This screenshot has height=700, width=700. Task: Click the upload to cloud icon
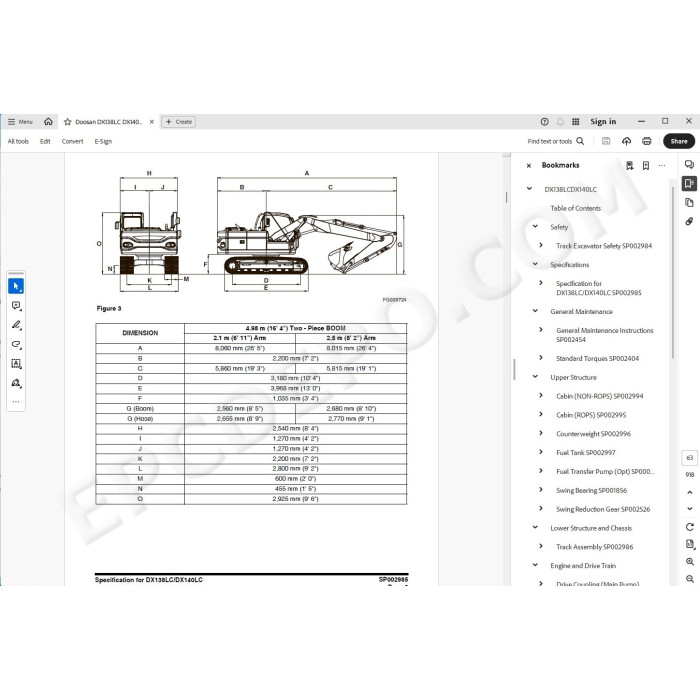(x=626, y=141)
